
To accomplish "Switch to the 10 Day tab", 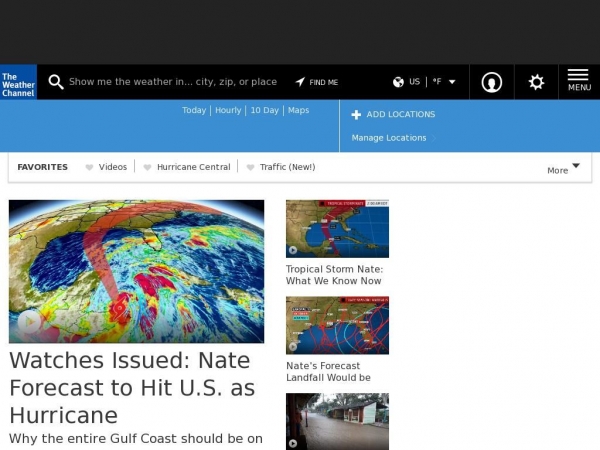I will pyautogui.click(x=264, y=110).
